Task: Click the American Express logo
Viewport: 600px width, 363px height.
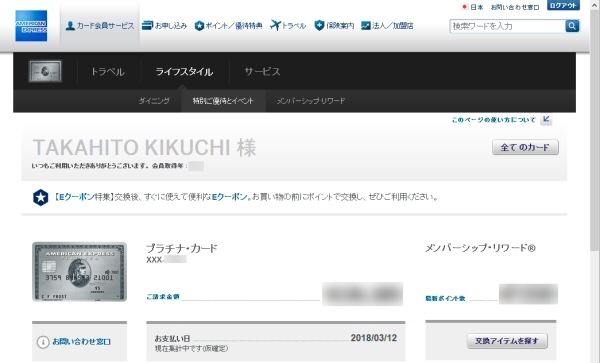Action: pos(31,26)
